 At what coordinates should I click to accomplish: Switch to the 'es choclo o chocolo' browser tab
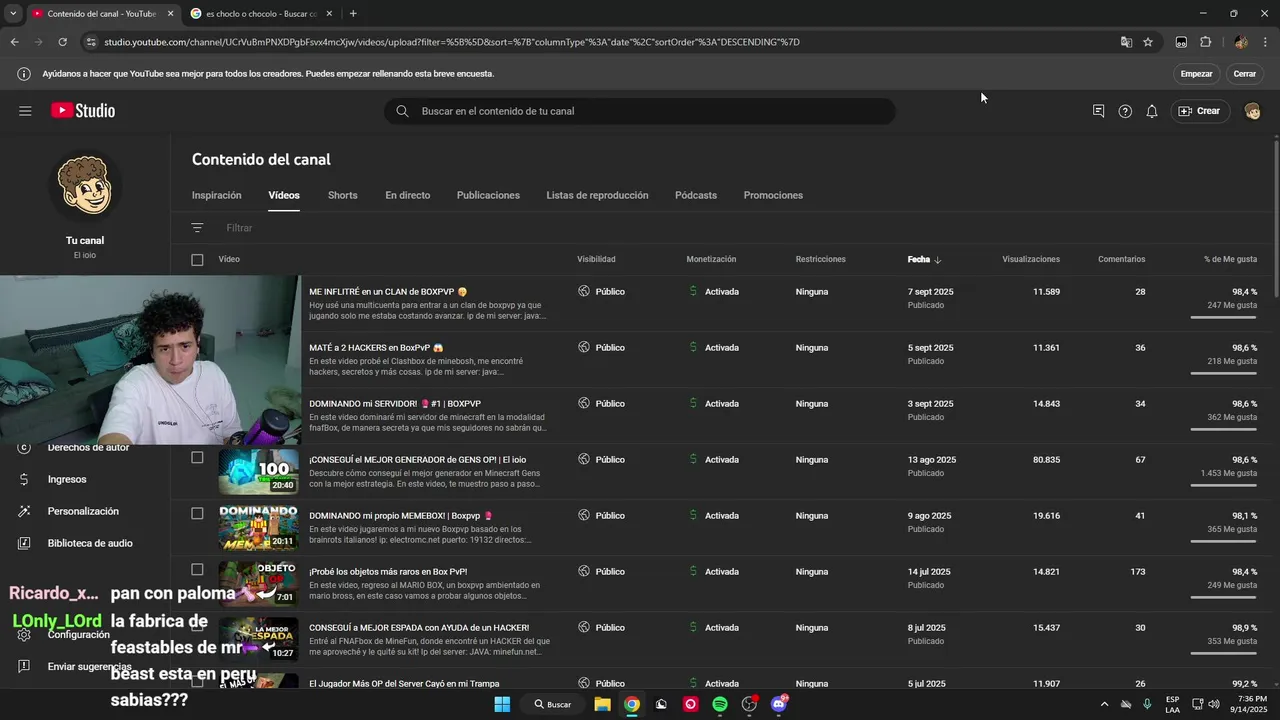[262, 14]
